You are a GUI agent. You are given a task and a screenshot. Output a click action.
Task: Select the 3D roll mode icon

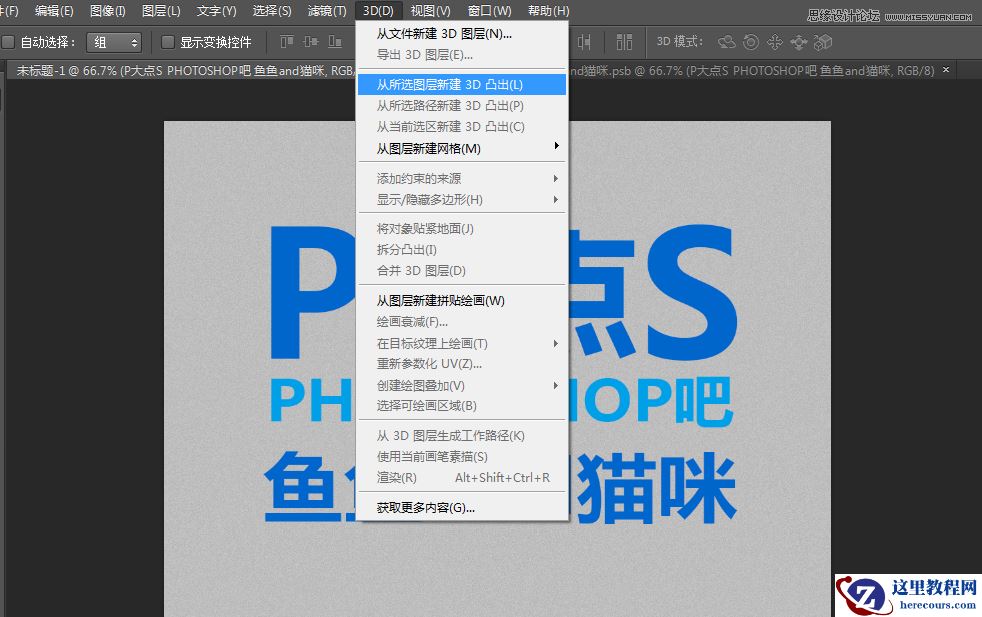[x=750, y=42]
